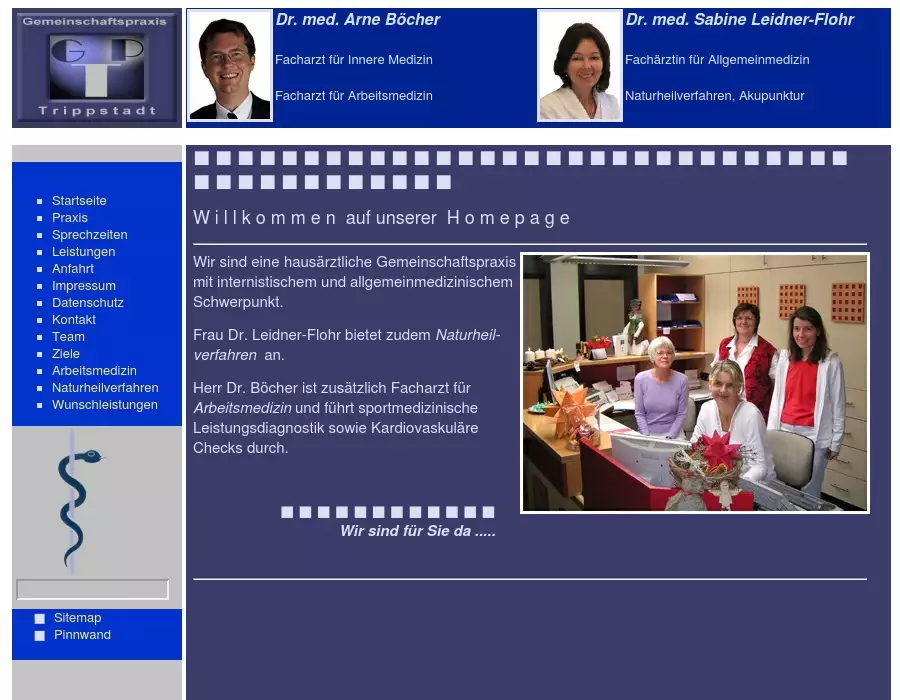Viewport: 900px width, 700px height.
Task: Open Sprechzeiten in the sidebar
Action: point(90,235)
